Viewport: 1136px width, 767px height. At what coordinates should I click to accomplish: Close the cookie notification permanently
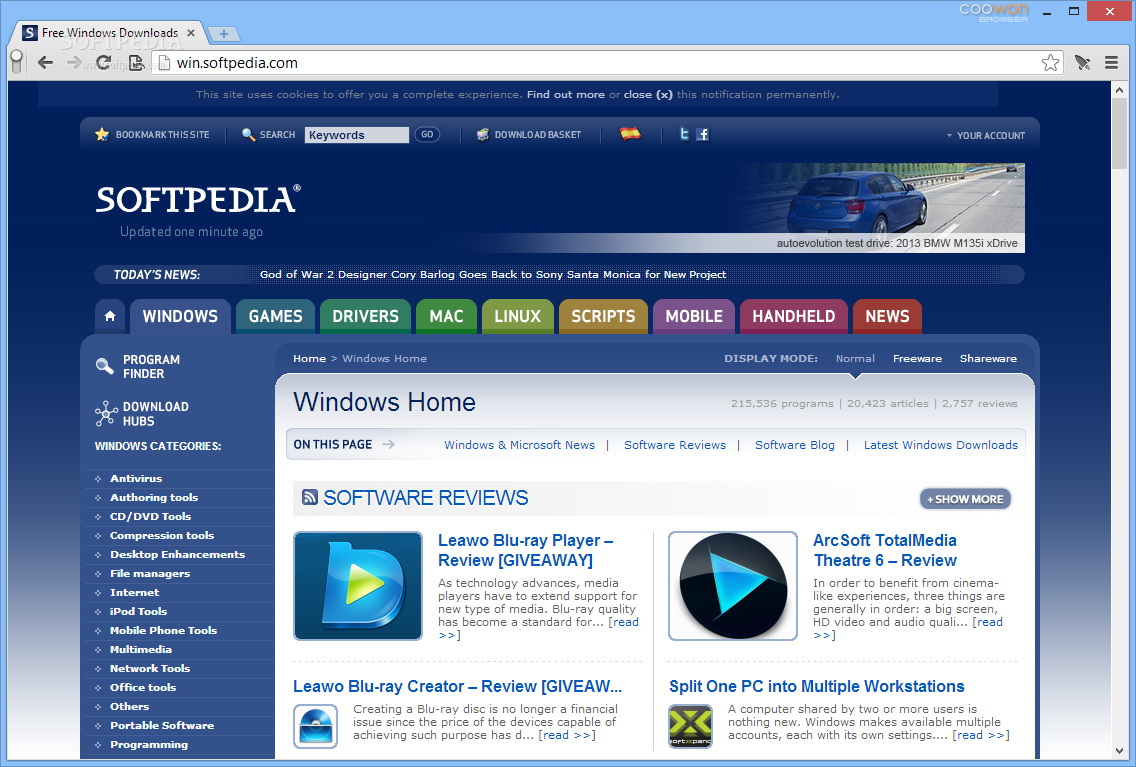coord(648,94)
